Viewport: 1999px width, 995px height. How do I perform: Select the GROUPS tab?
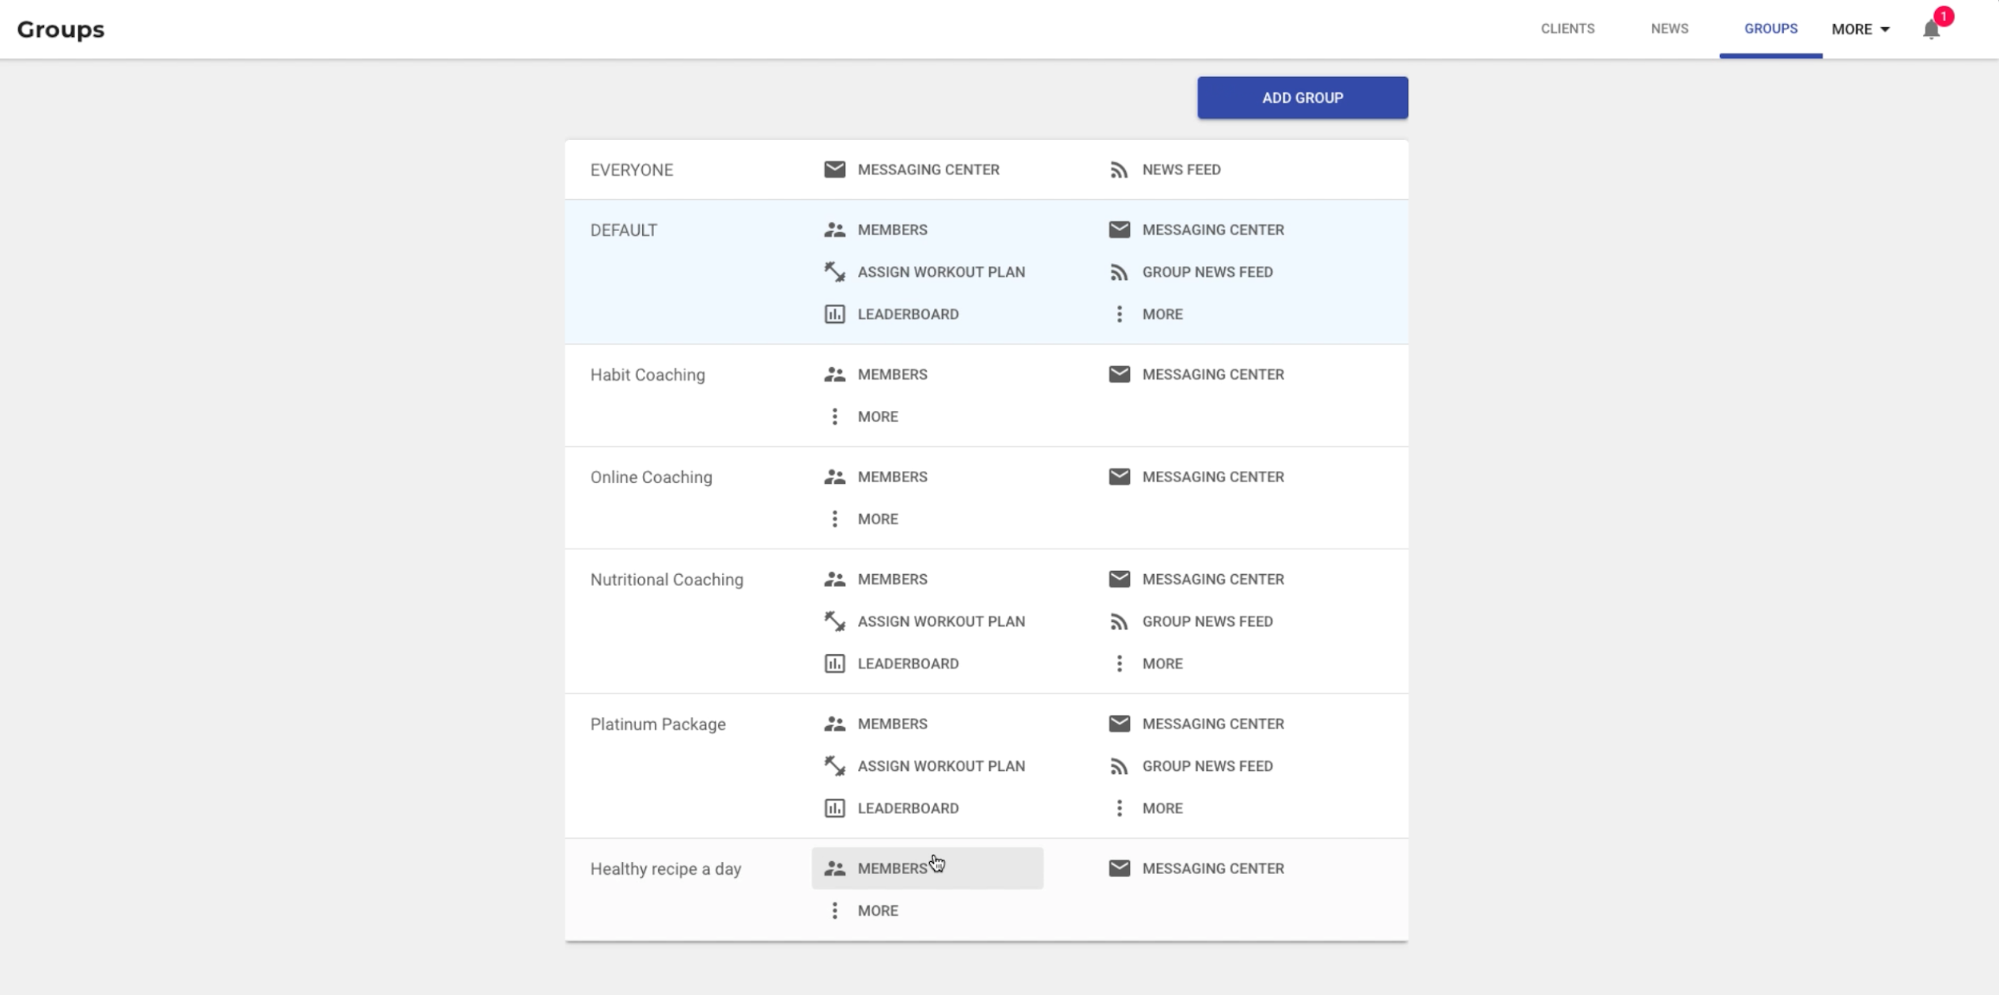click(x=1770, y=29)
